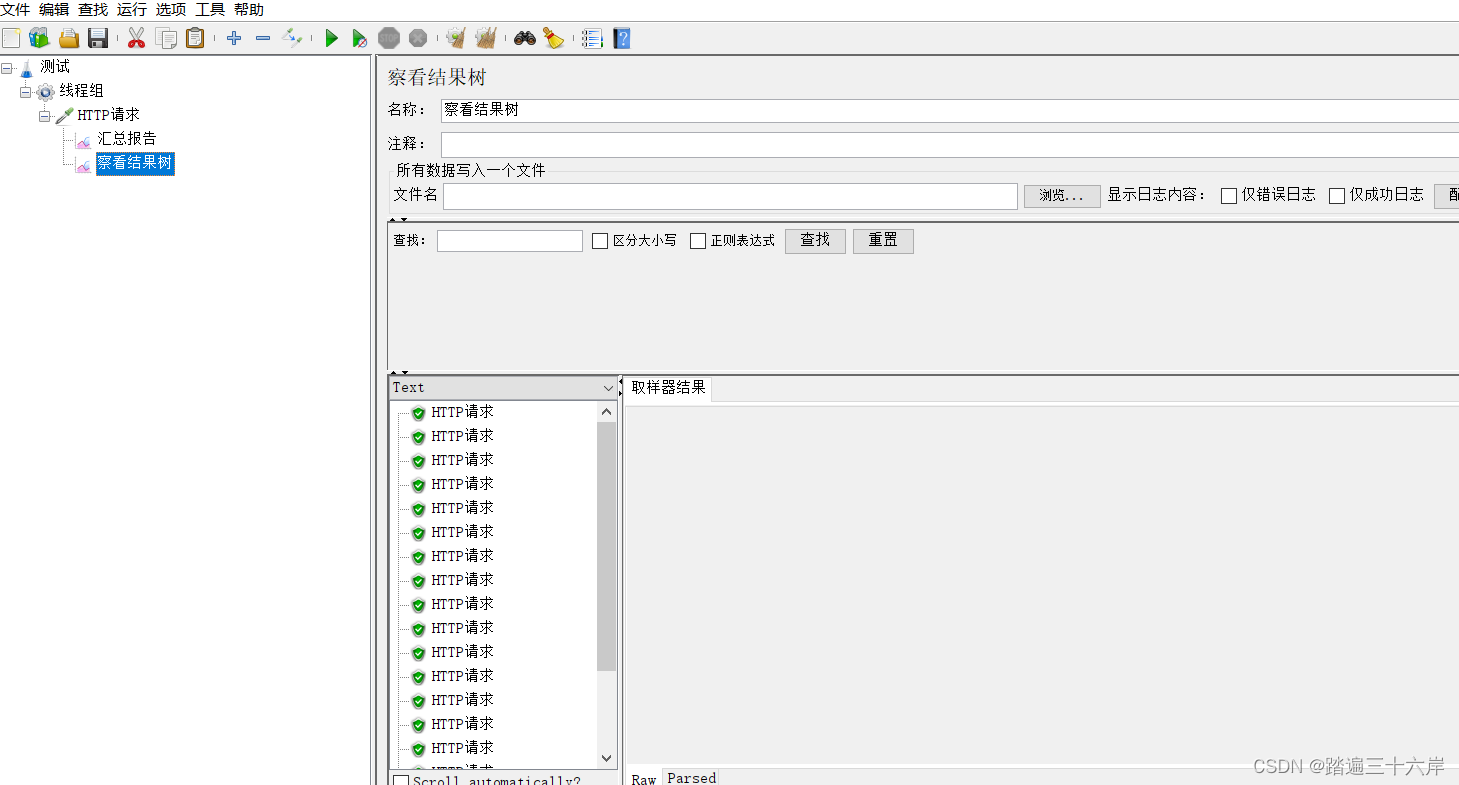Start the test with green play icon

point(331,39)
